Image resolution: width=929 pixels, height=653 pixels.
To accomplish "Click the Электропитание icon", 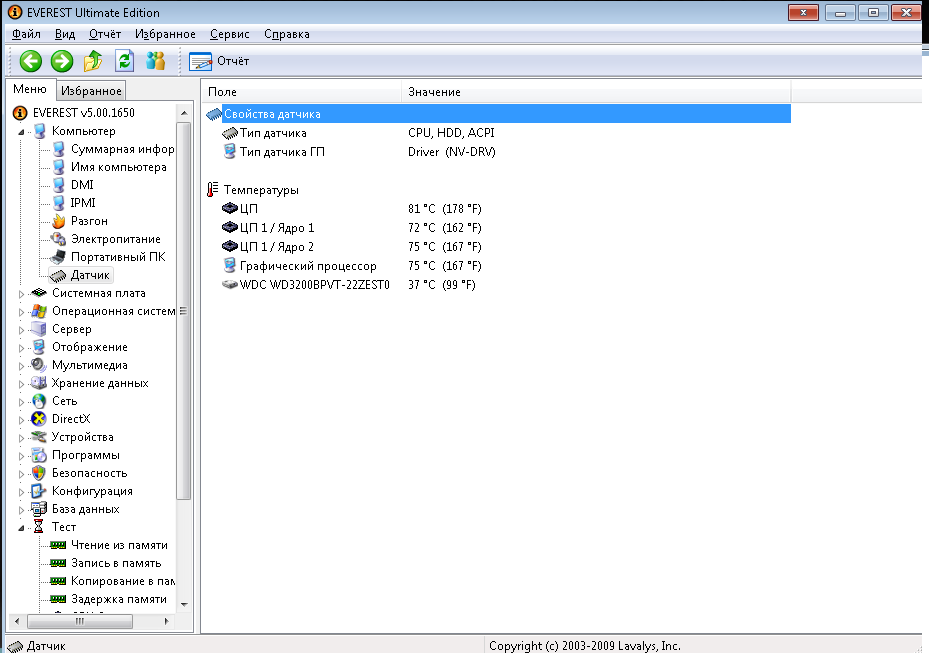I will pos(59,239).
